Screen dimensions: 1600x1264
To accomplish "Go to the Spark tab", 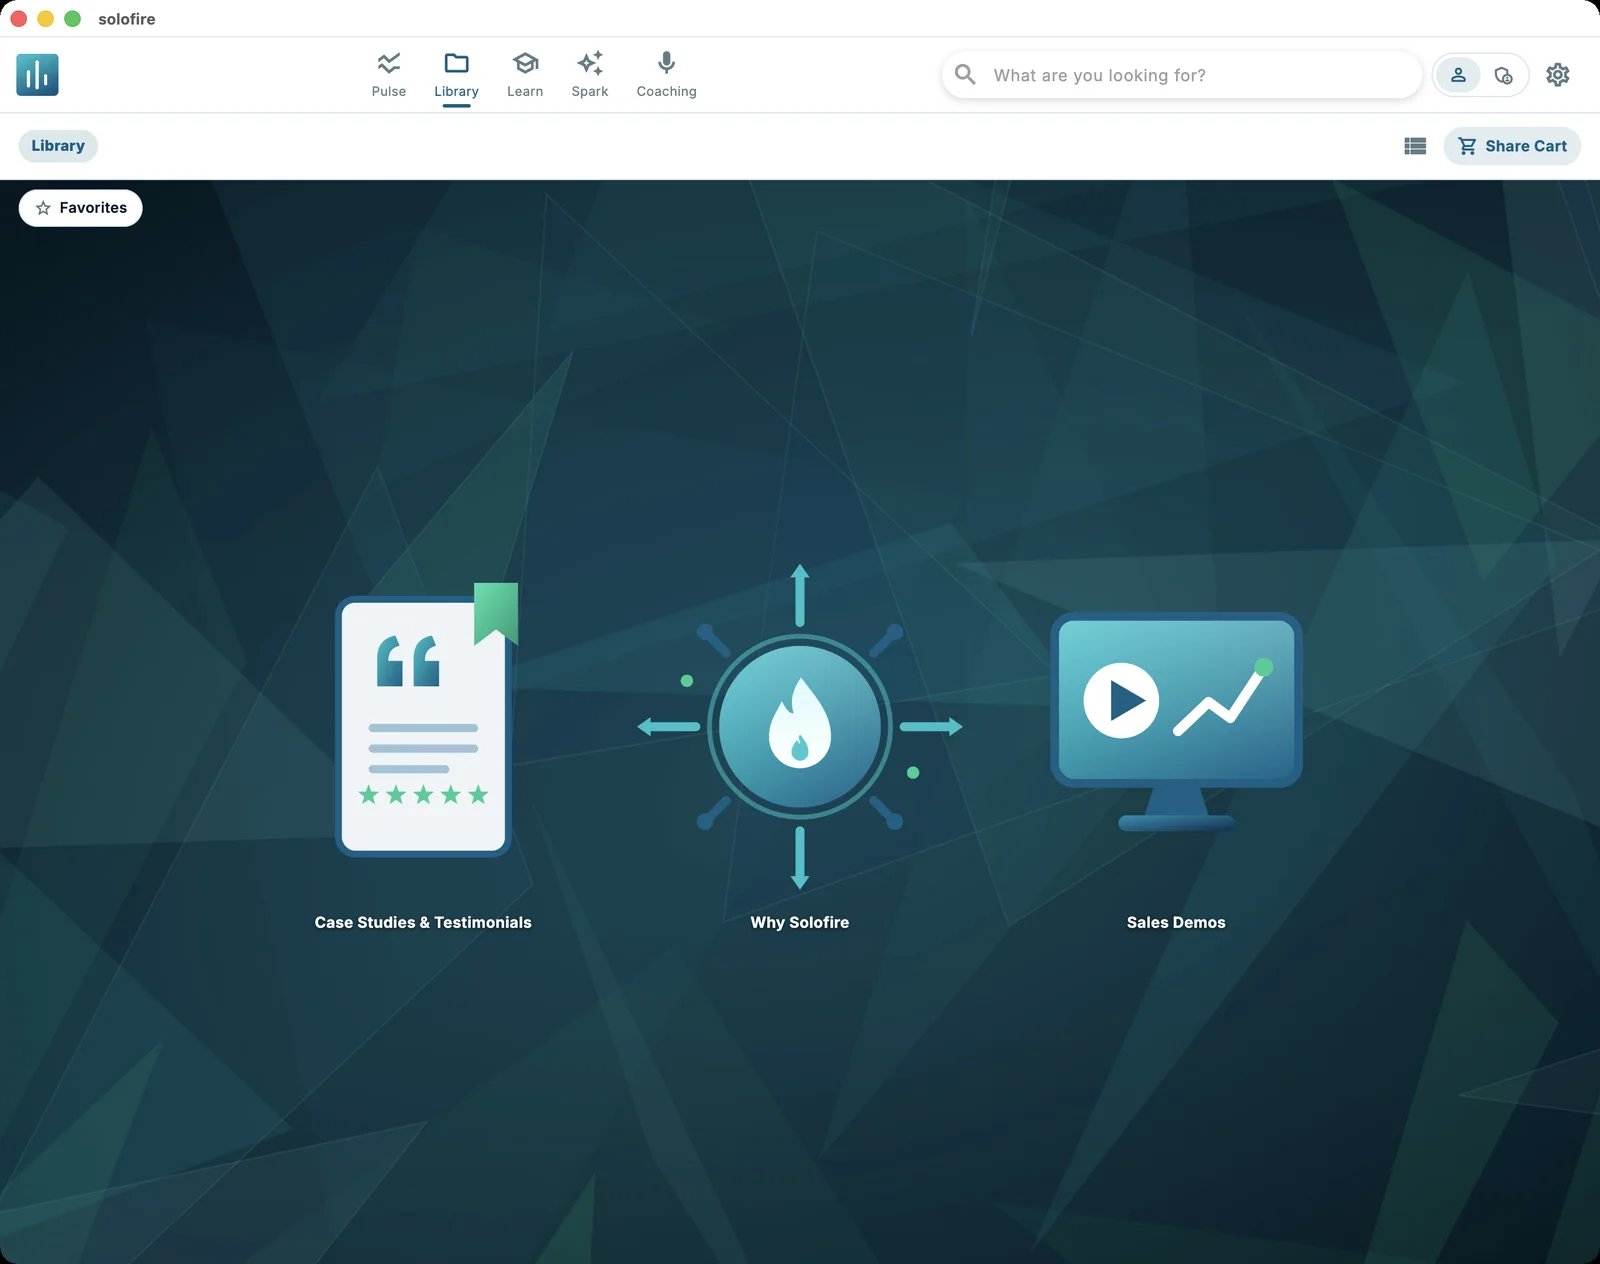I will pos(590,75).
